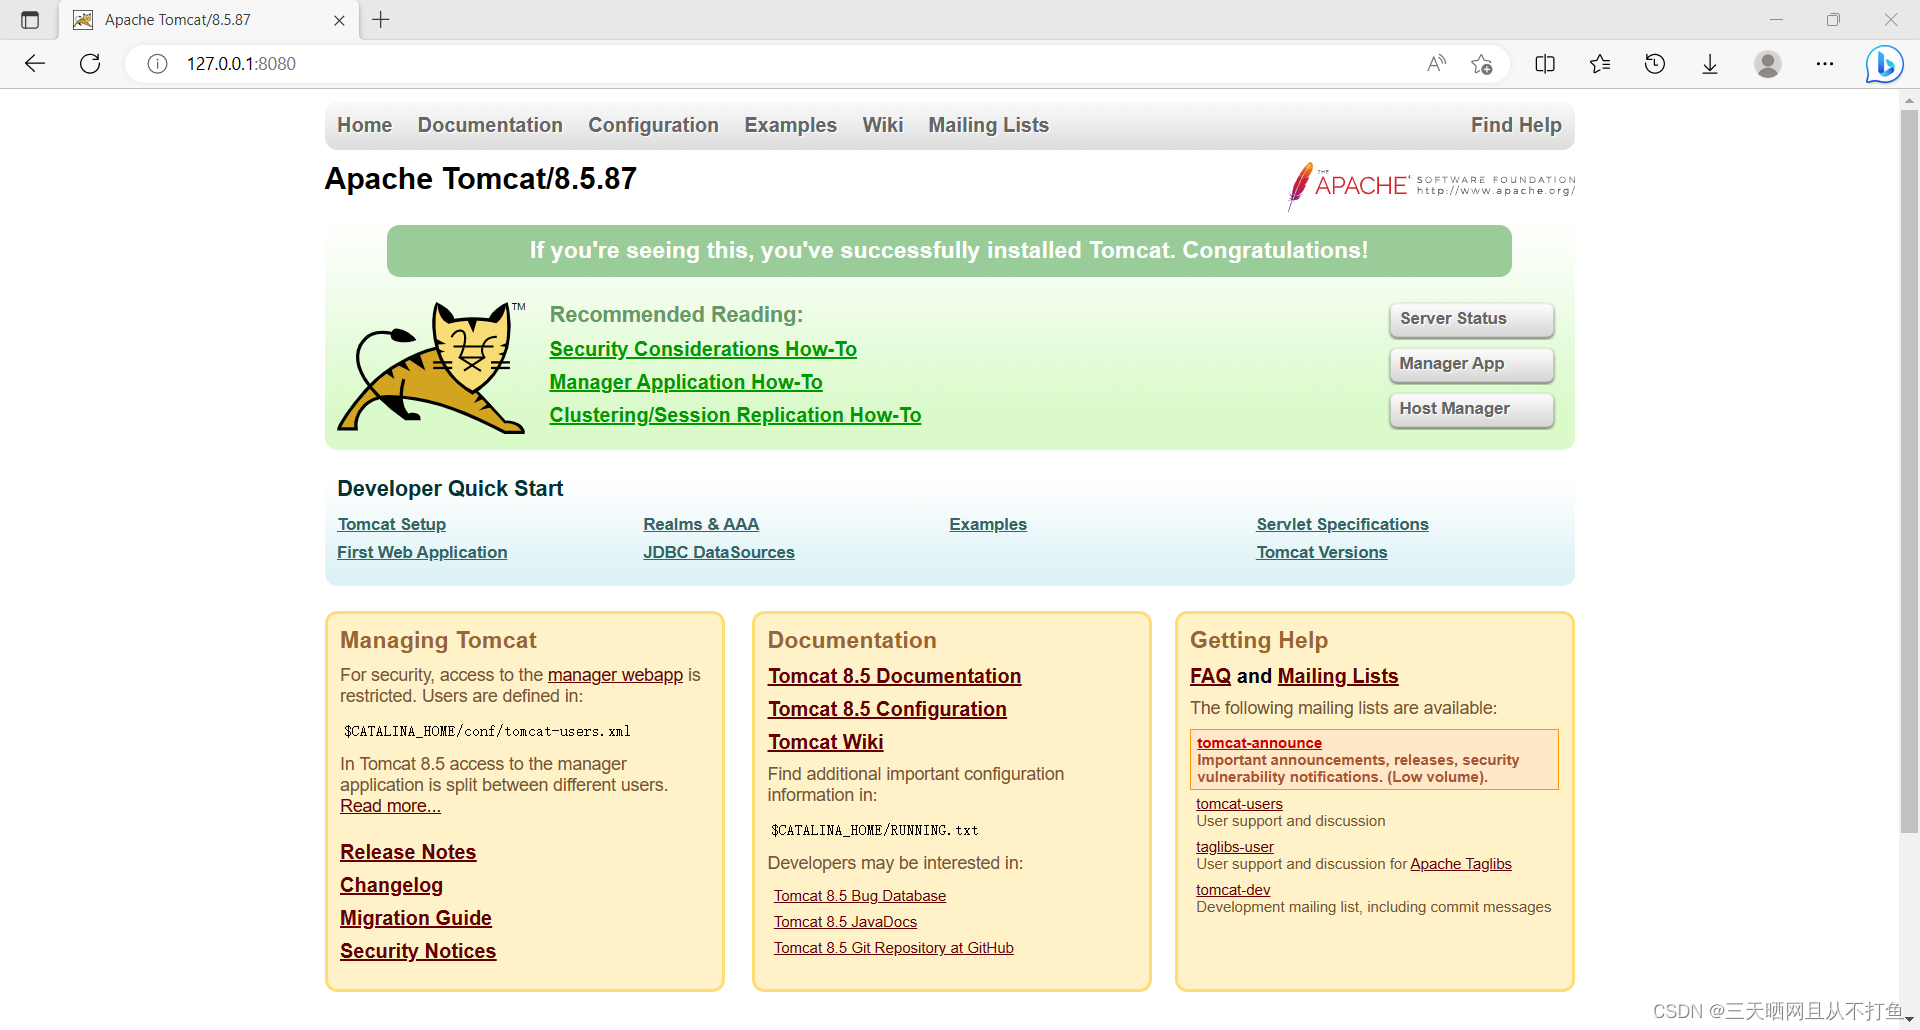1920x1030 pixels.
Task: Open a new tab with plus icon
Action: pos(381,20)
